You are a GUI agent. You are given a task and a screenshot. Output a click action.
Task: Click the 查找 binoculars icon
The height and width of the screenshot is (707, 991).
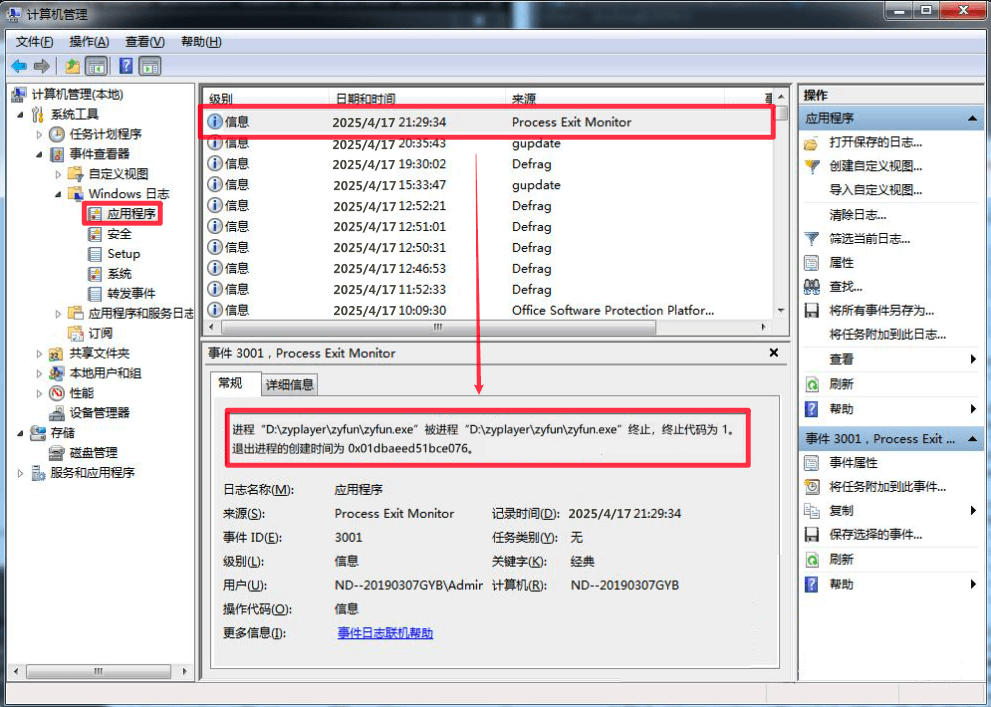(812, 285)
